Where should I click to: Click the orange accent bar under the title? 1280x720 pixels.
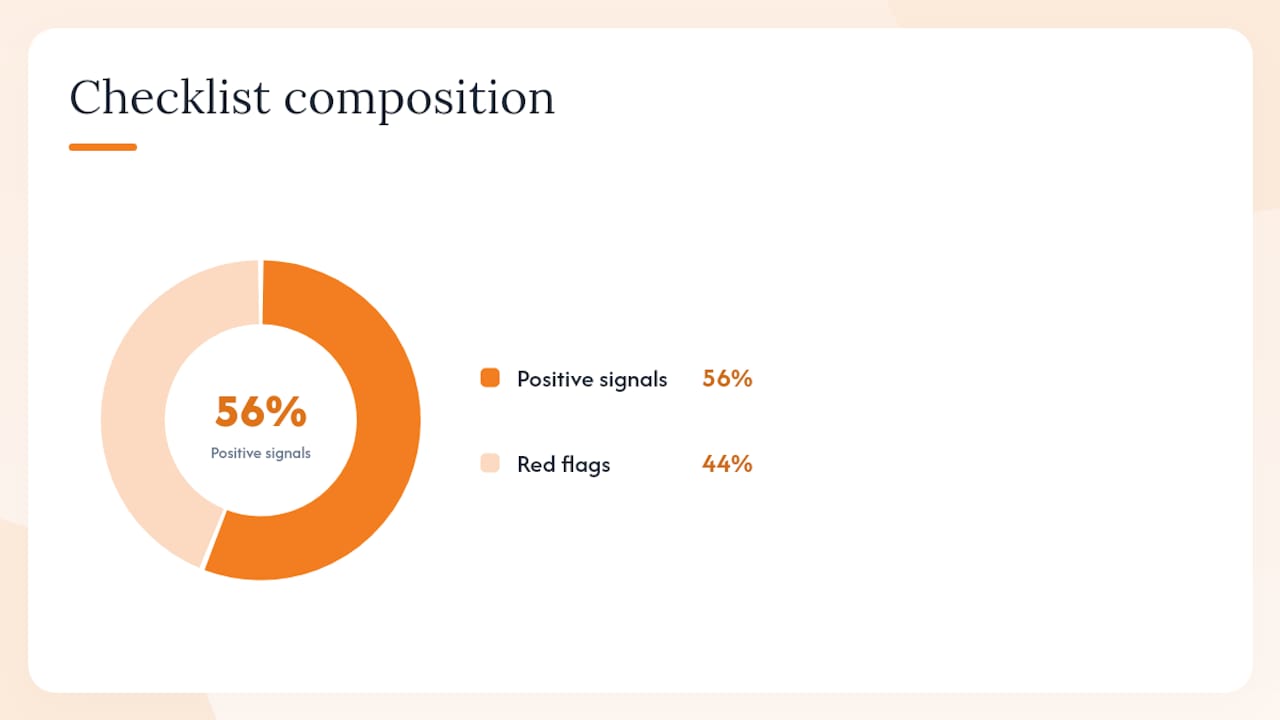[x=103, y=147]
